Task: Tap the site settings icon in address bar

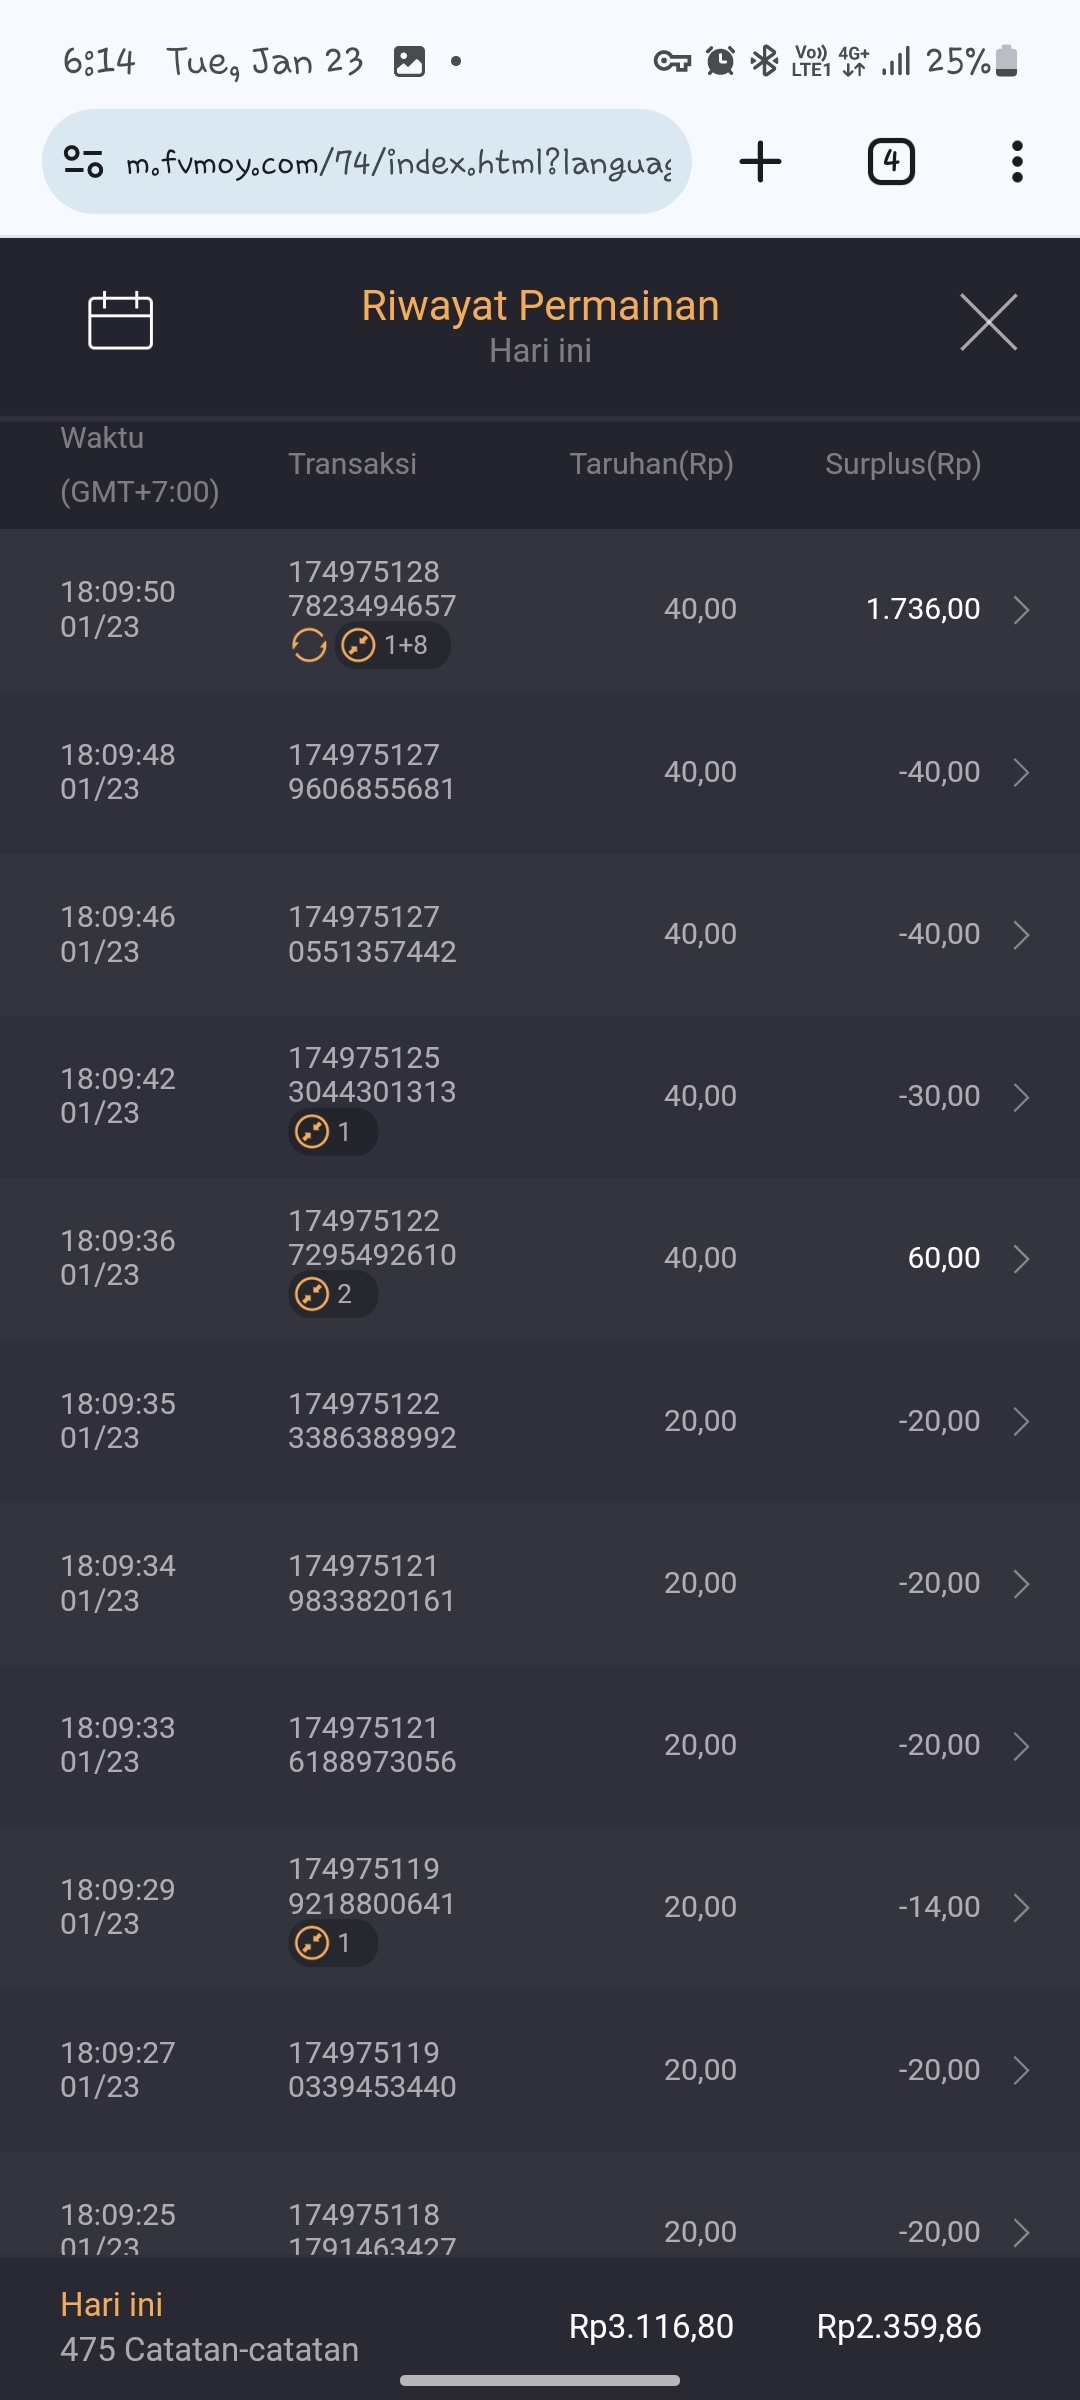Action: pos(83,162)
